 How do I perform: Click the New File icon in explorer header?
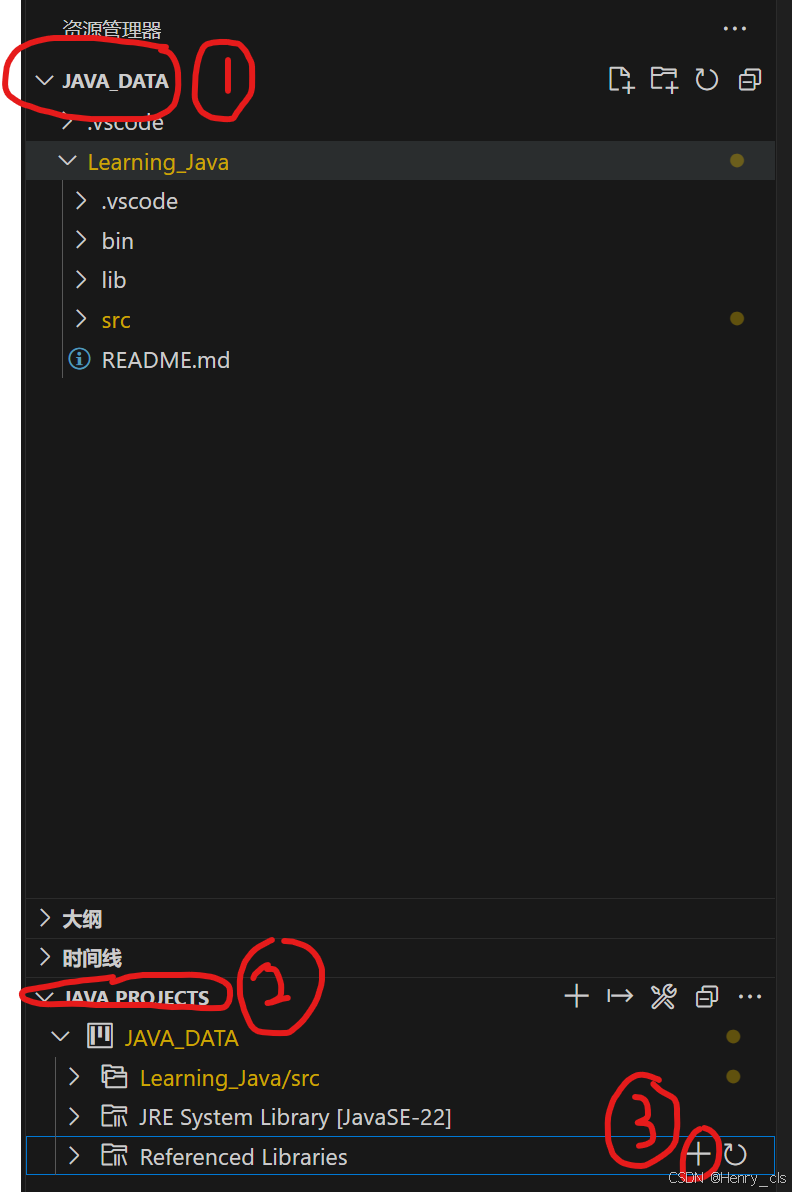(621, 80)
